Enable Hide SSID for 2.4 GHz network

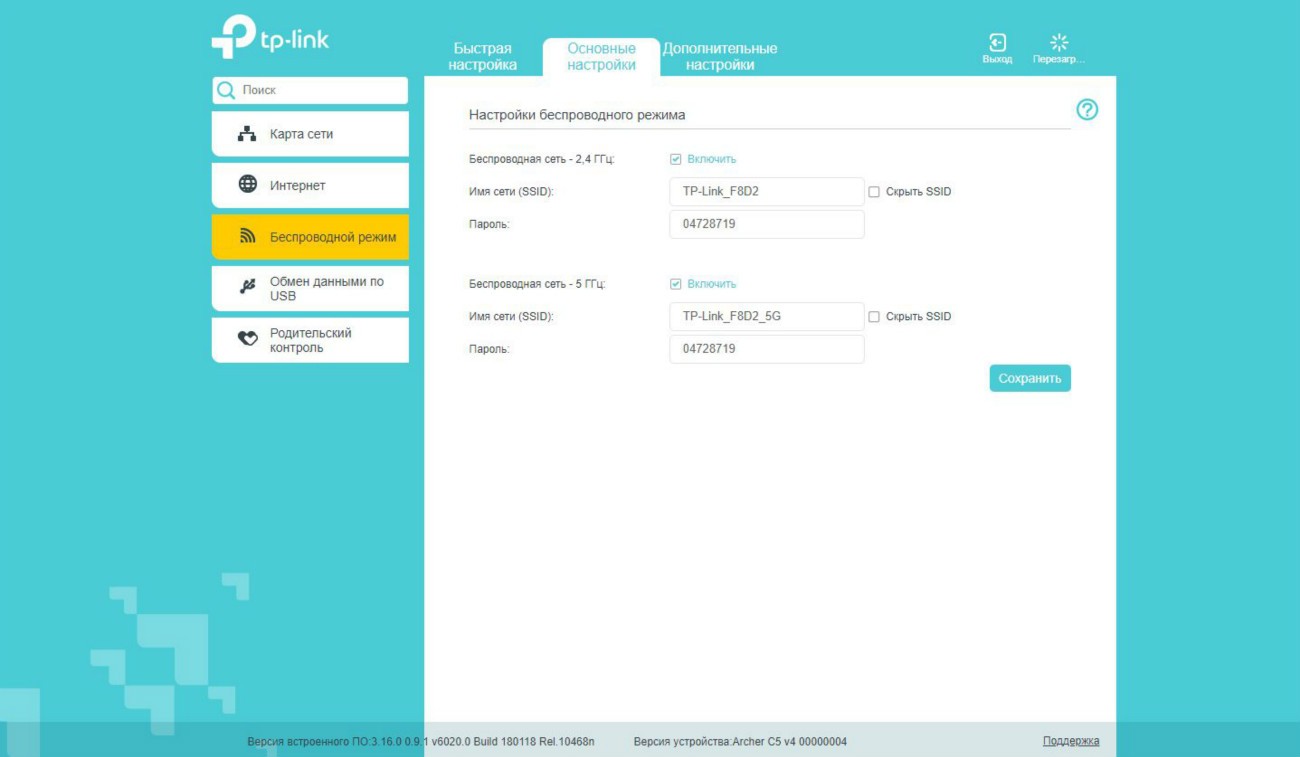tap(874, 192)
